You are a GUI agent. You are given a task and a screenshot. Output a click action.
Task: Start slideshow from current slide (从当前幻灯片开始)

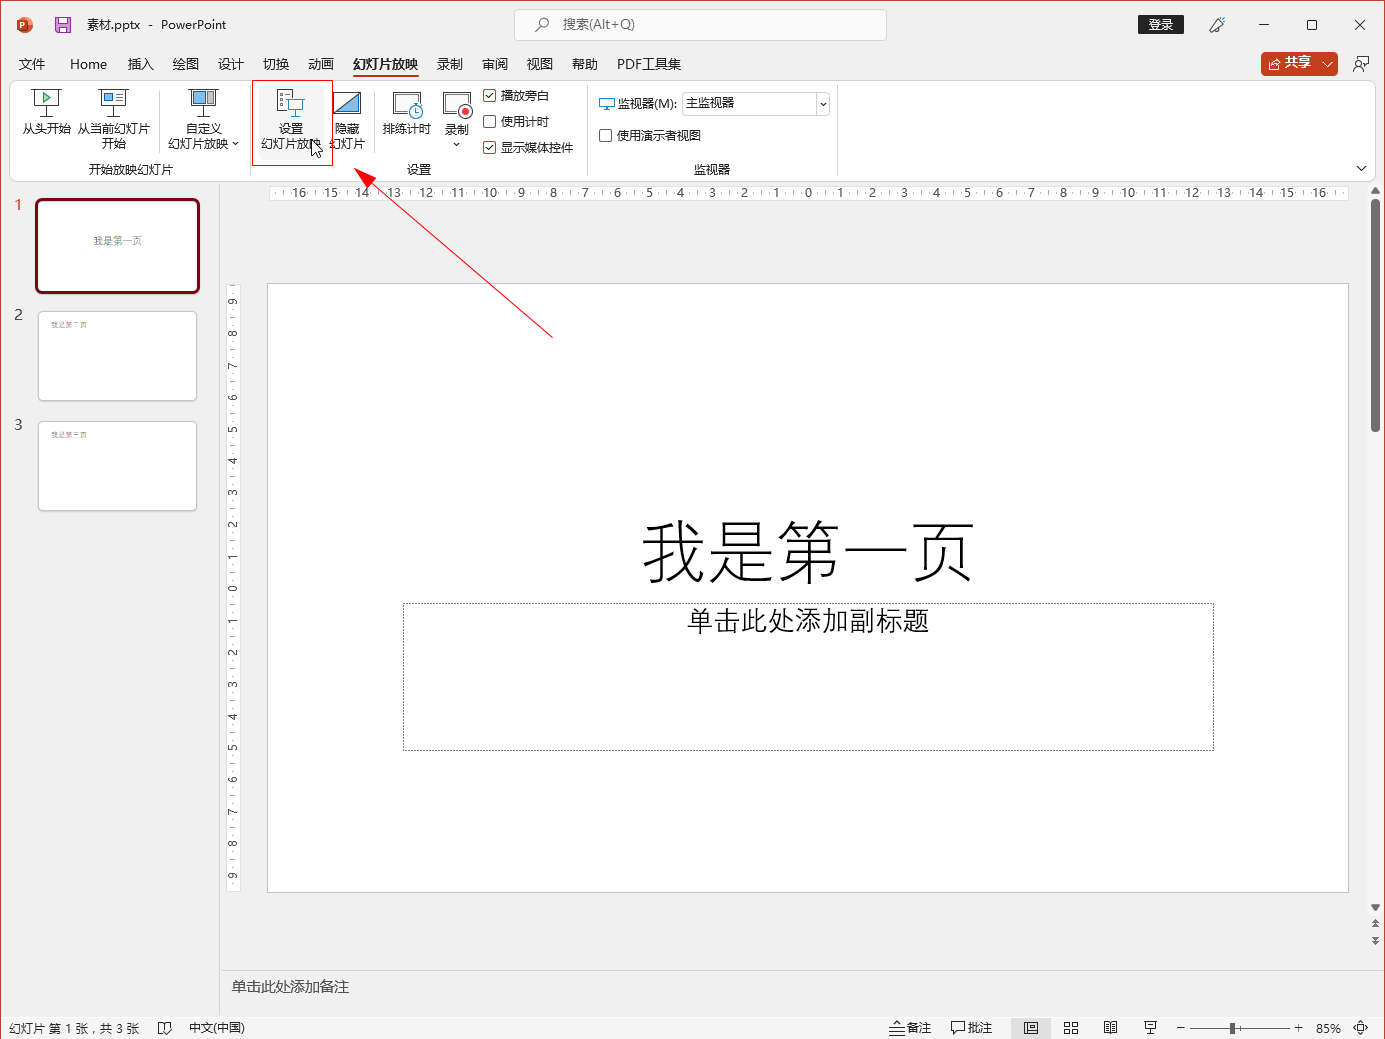coord(113,118)
